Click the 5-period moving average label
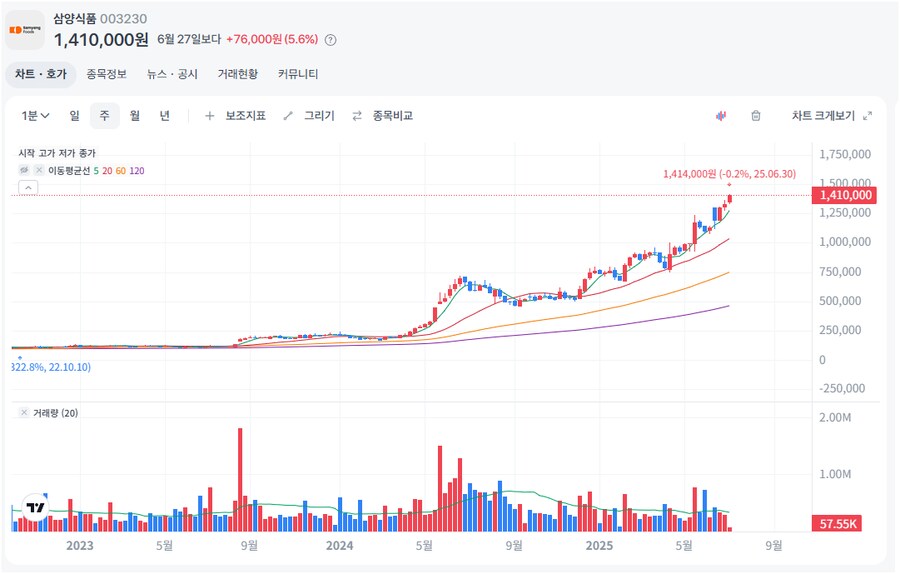The image size is (900, 574). click(96, 171)
